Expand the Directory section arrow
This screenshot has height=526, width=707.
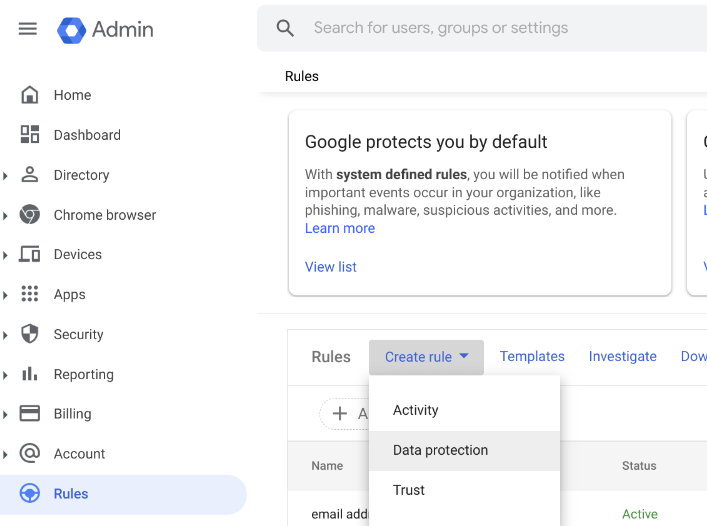click(x=5, y=175)
